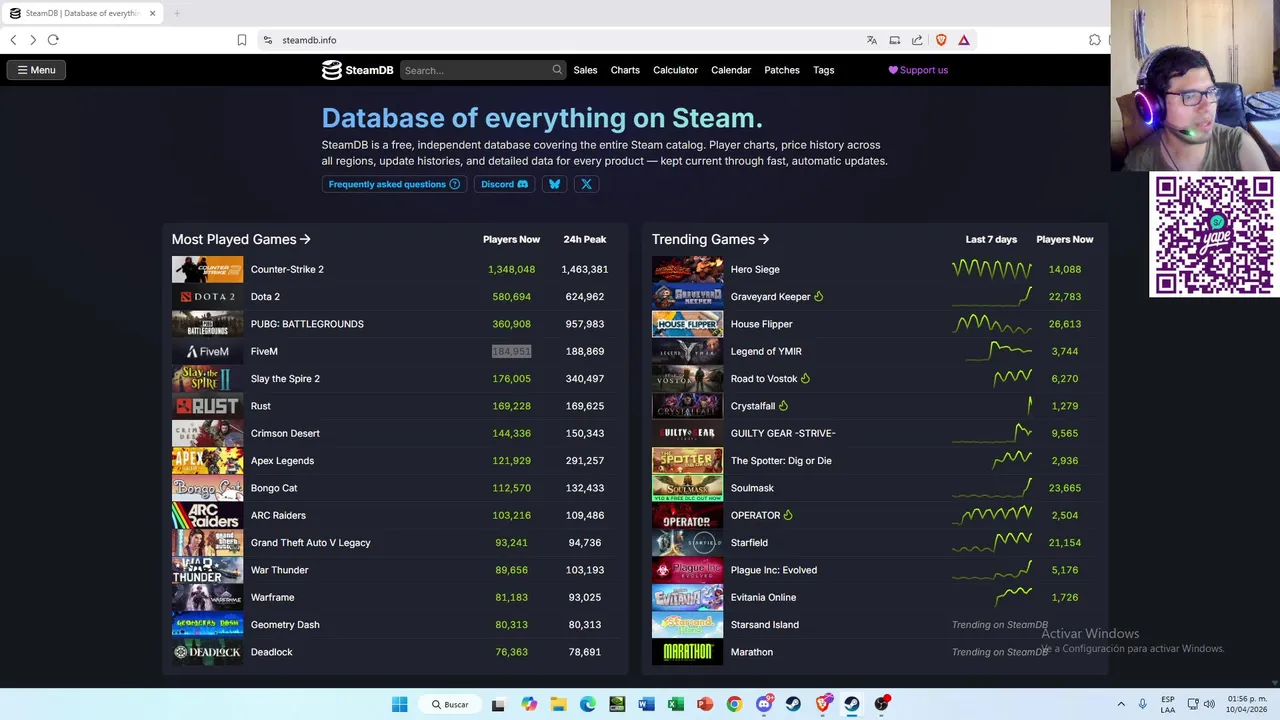Click the translate page icon in address bar
Screen dimensions: 1280x720
872,40
